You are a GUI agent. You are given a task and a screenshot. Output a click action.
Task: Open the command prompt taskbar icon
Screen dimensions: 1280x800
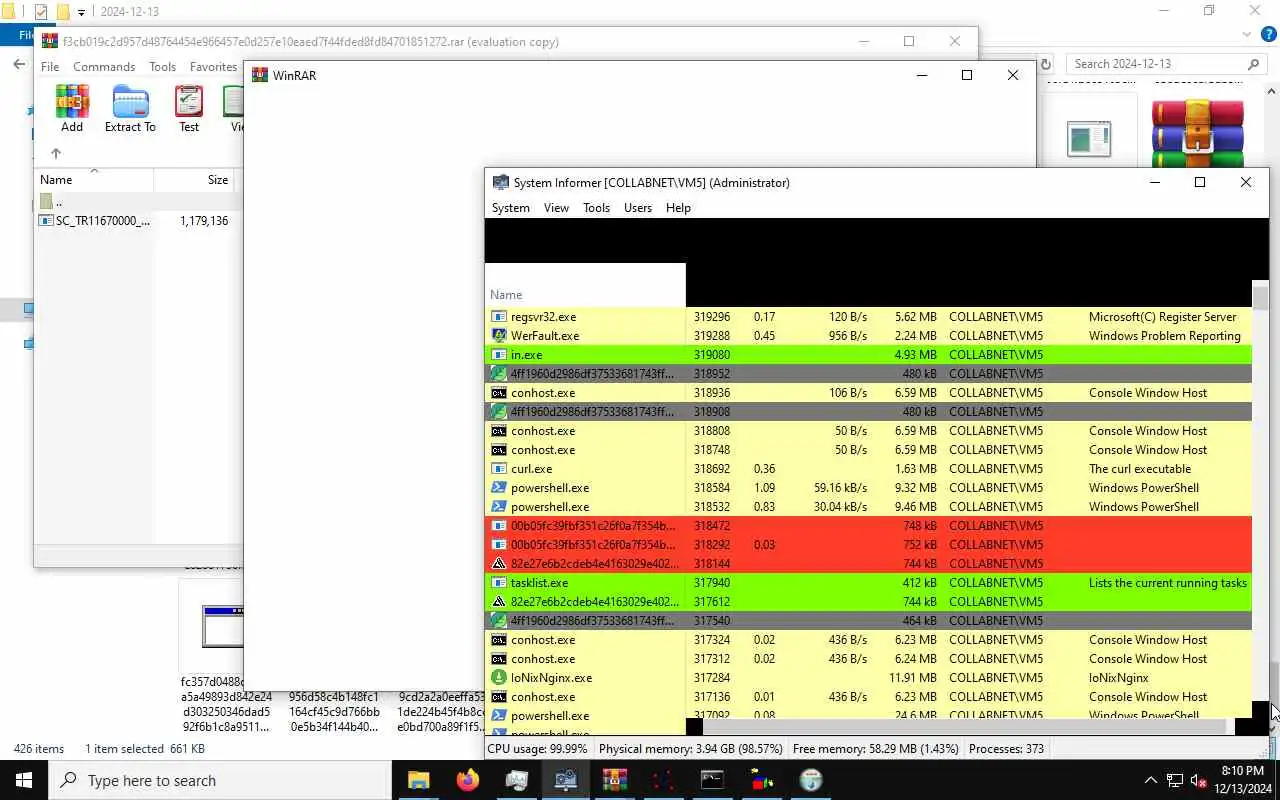click(x=712, y=780)
